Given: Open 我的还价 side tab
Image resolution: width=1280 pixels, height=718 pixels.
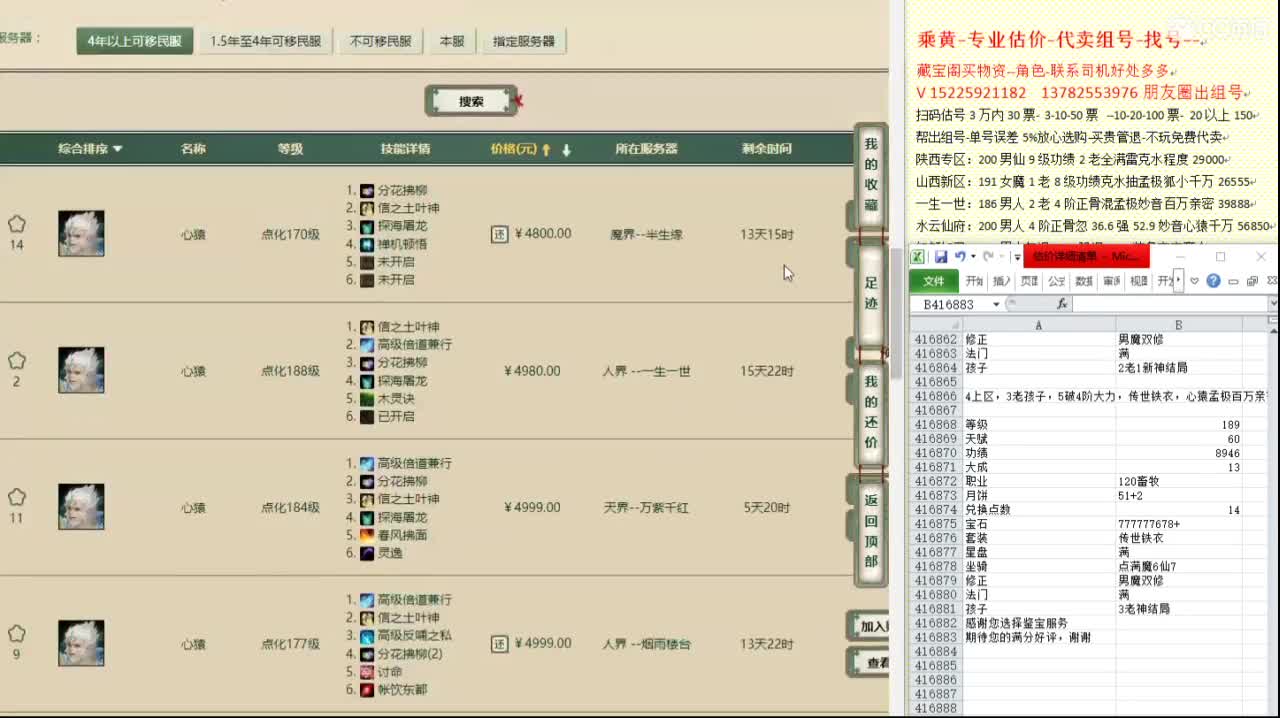Looking at the screenshot, I should click(871, 412).
